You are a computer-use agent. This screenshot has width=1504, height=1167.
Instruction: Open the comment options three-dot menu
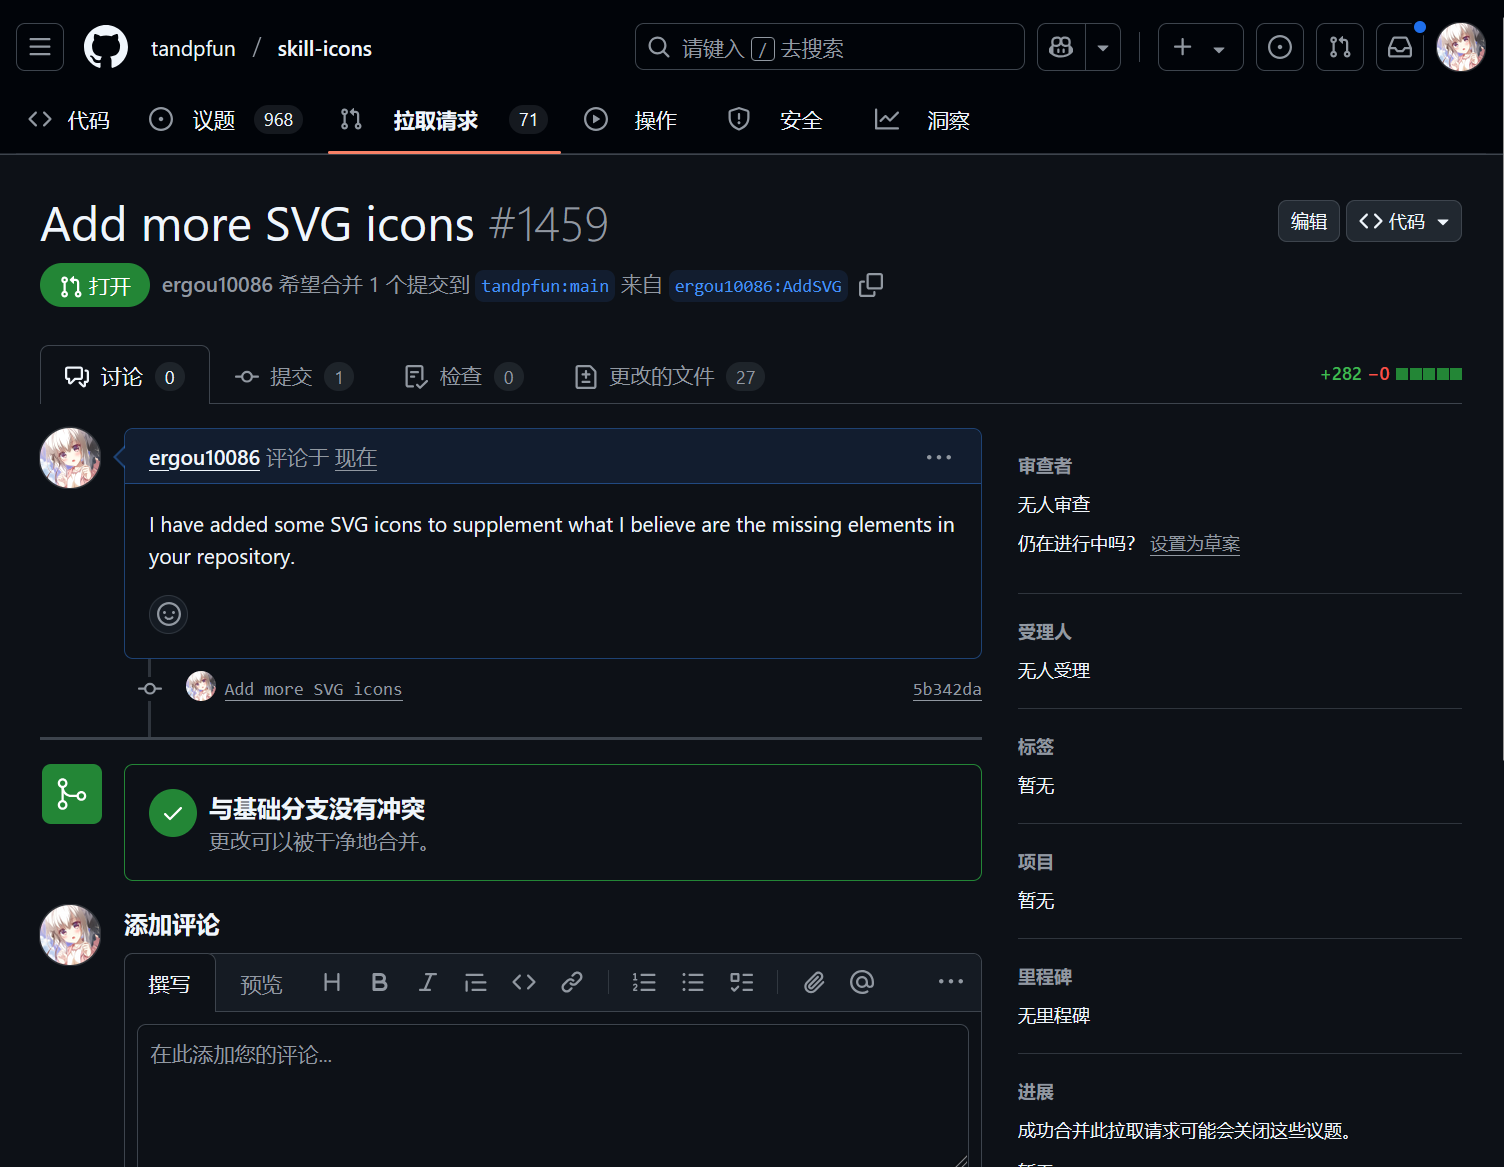pyautogui.click(x=938, y=457)
